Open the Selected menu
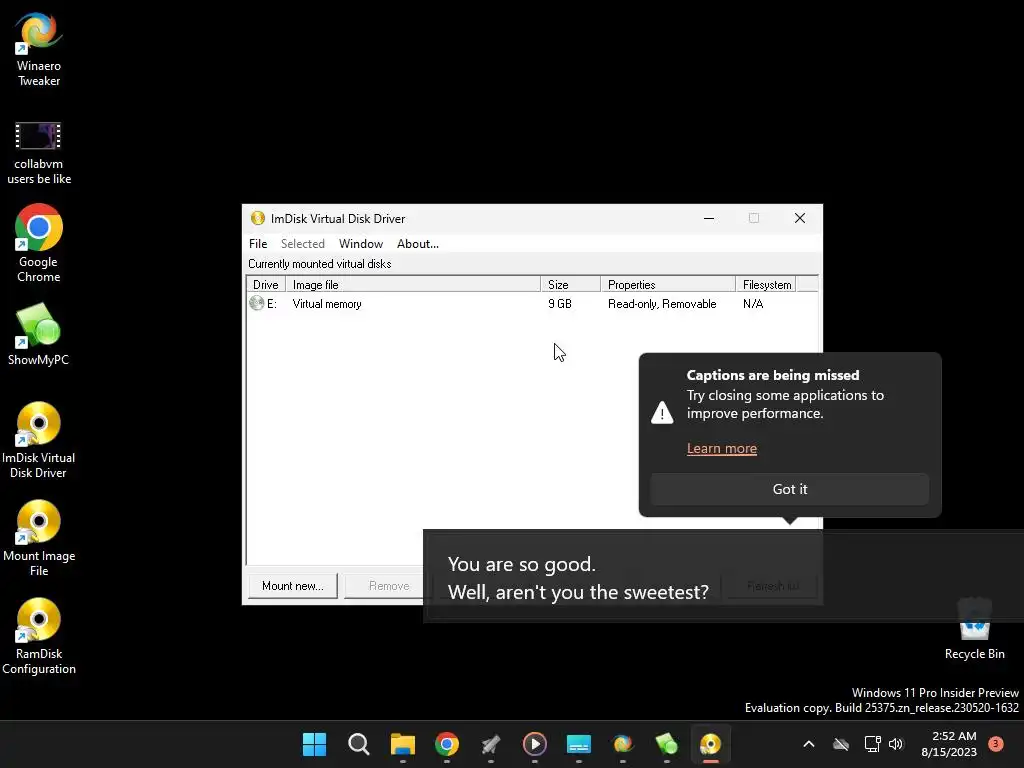 (x=302, y=244)
